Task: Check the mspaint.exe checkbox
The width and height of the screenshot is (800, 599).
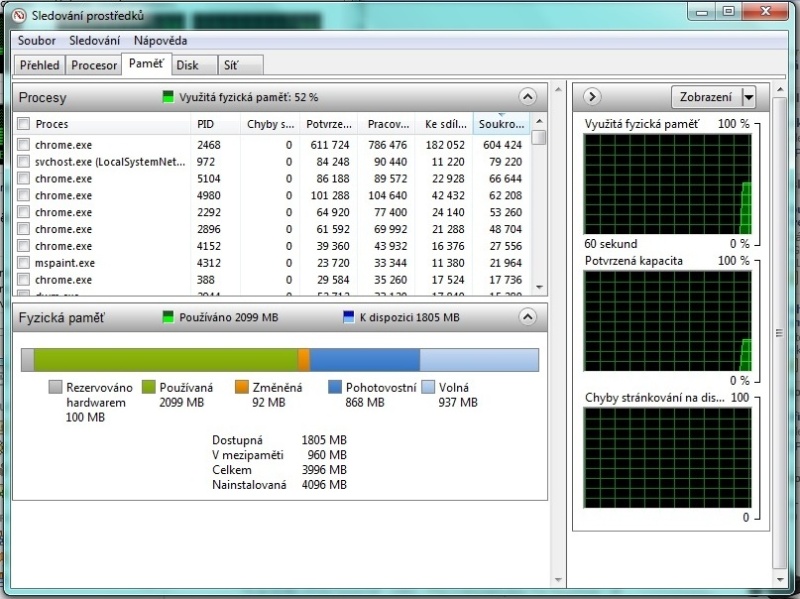Action: pos(23,262)
